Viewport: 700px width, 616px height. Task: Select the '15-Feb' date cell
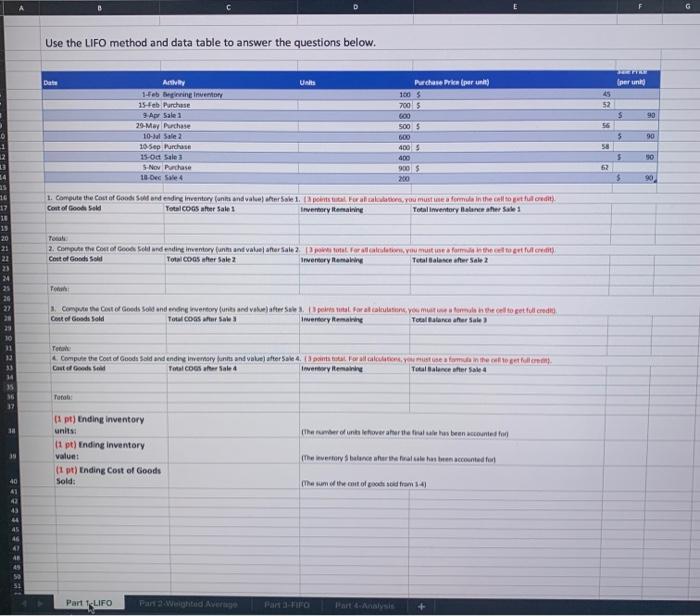101,105
